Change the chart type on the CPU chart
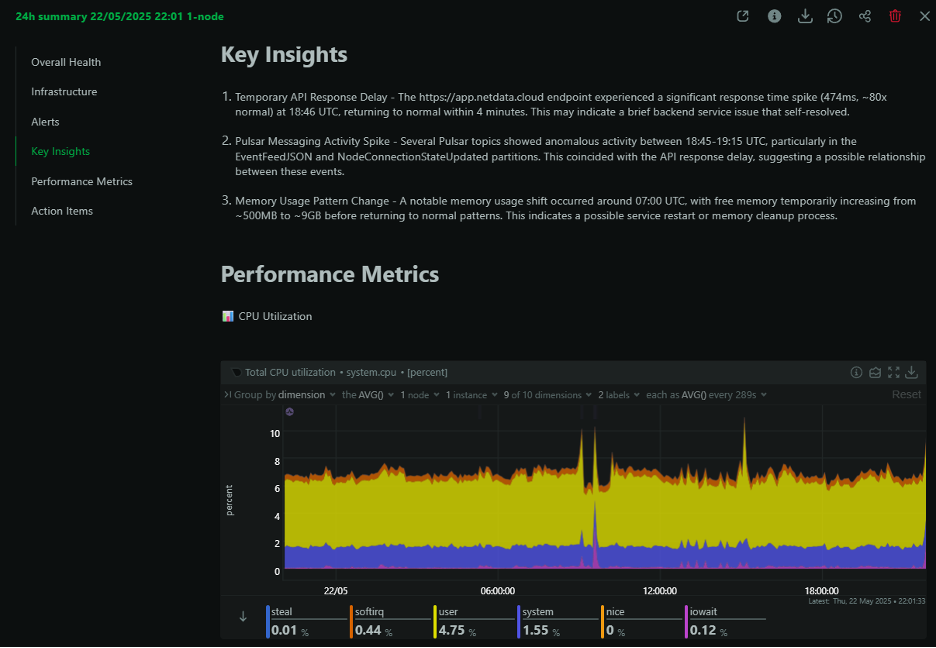This screenshot has width=936, height=648. click(875, 372)
